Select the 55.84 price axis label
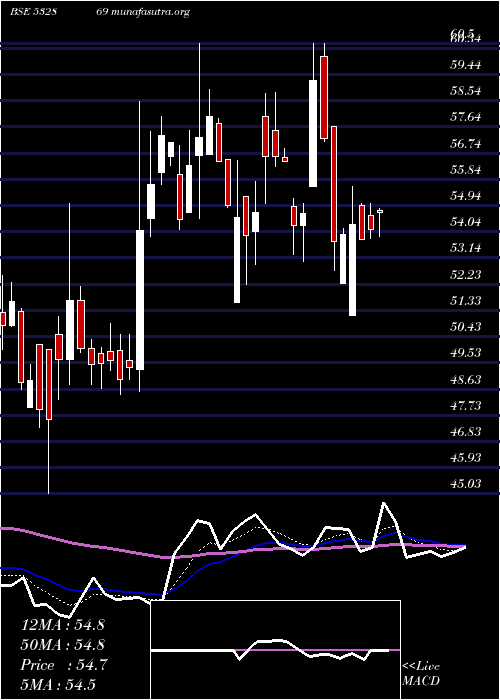Image resolution: width=500 pixels, height=700 pixels. pyautogui.click(x=466, y=170)
